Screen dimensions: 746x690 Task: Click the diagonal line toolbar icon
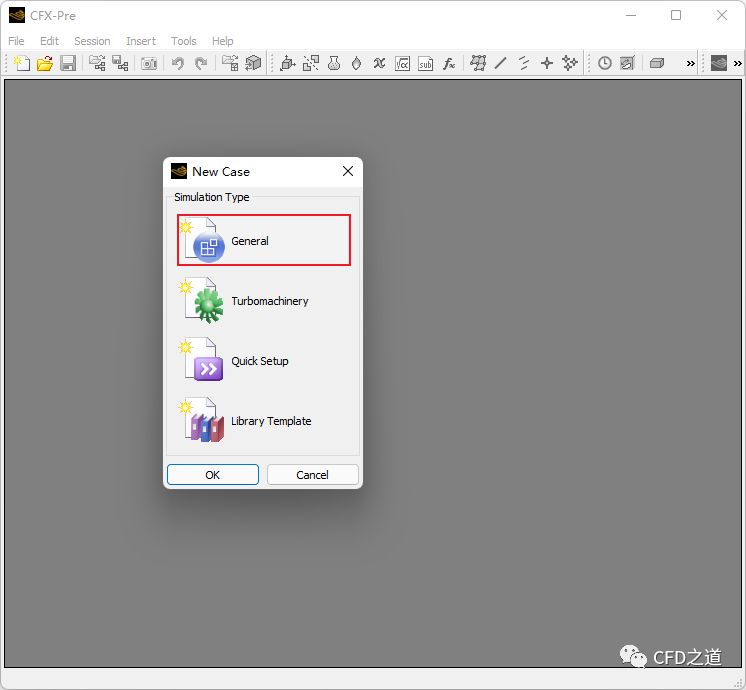click(501, 63)
